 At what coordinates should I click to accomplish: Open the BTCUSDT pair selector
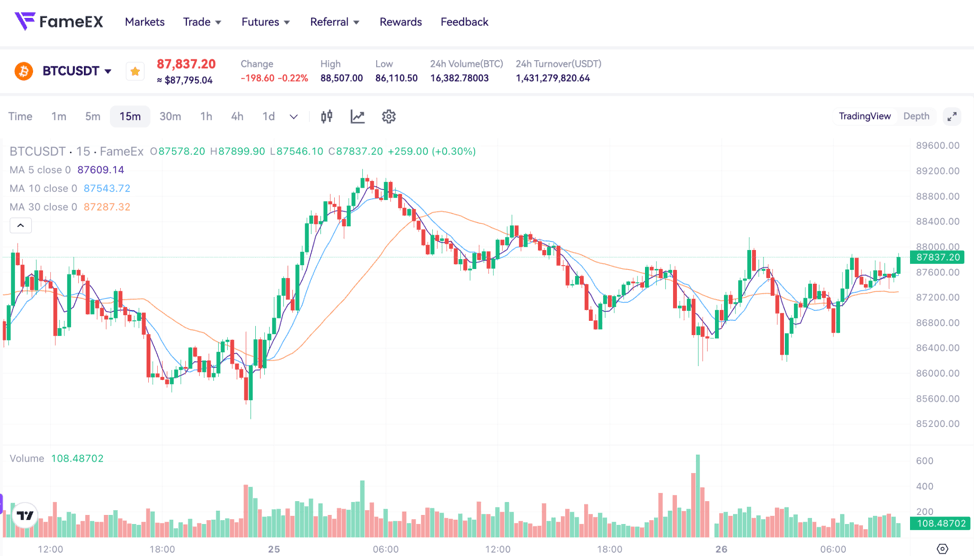coord(77,71)
